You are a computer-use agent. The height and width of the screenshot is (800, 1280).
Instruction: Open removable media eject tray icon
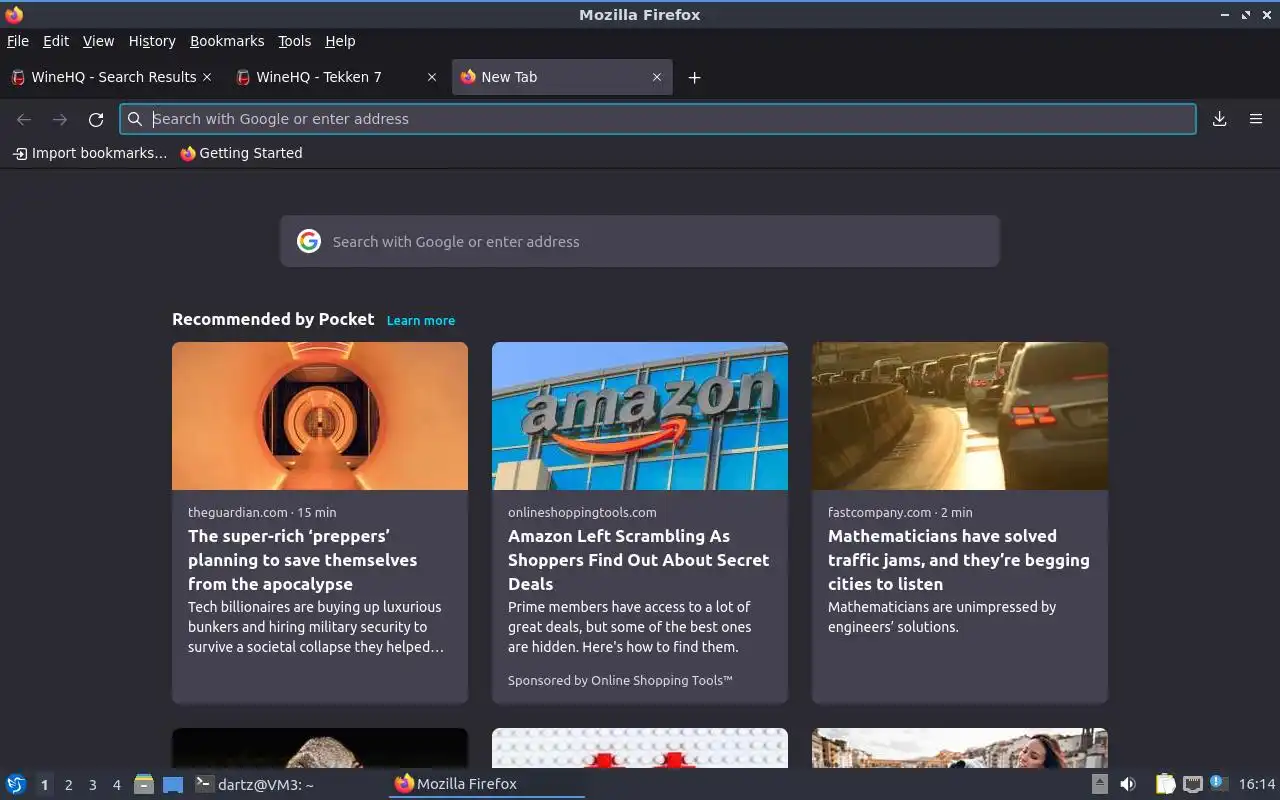[1099, 784]
